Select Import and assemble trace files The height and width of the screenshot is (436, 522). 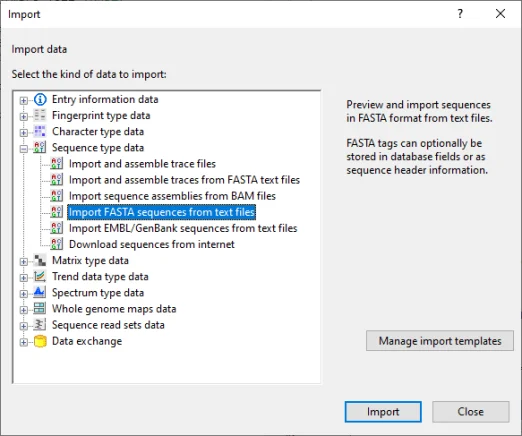click(x=142, y=164)
